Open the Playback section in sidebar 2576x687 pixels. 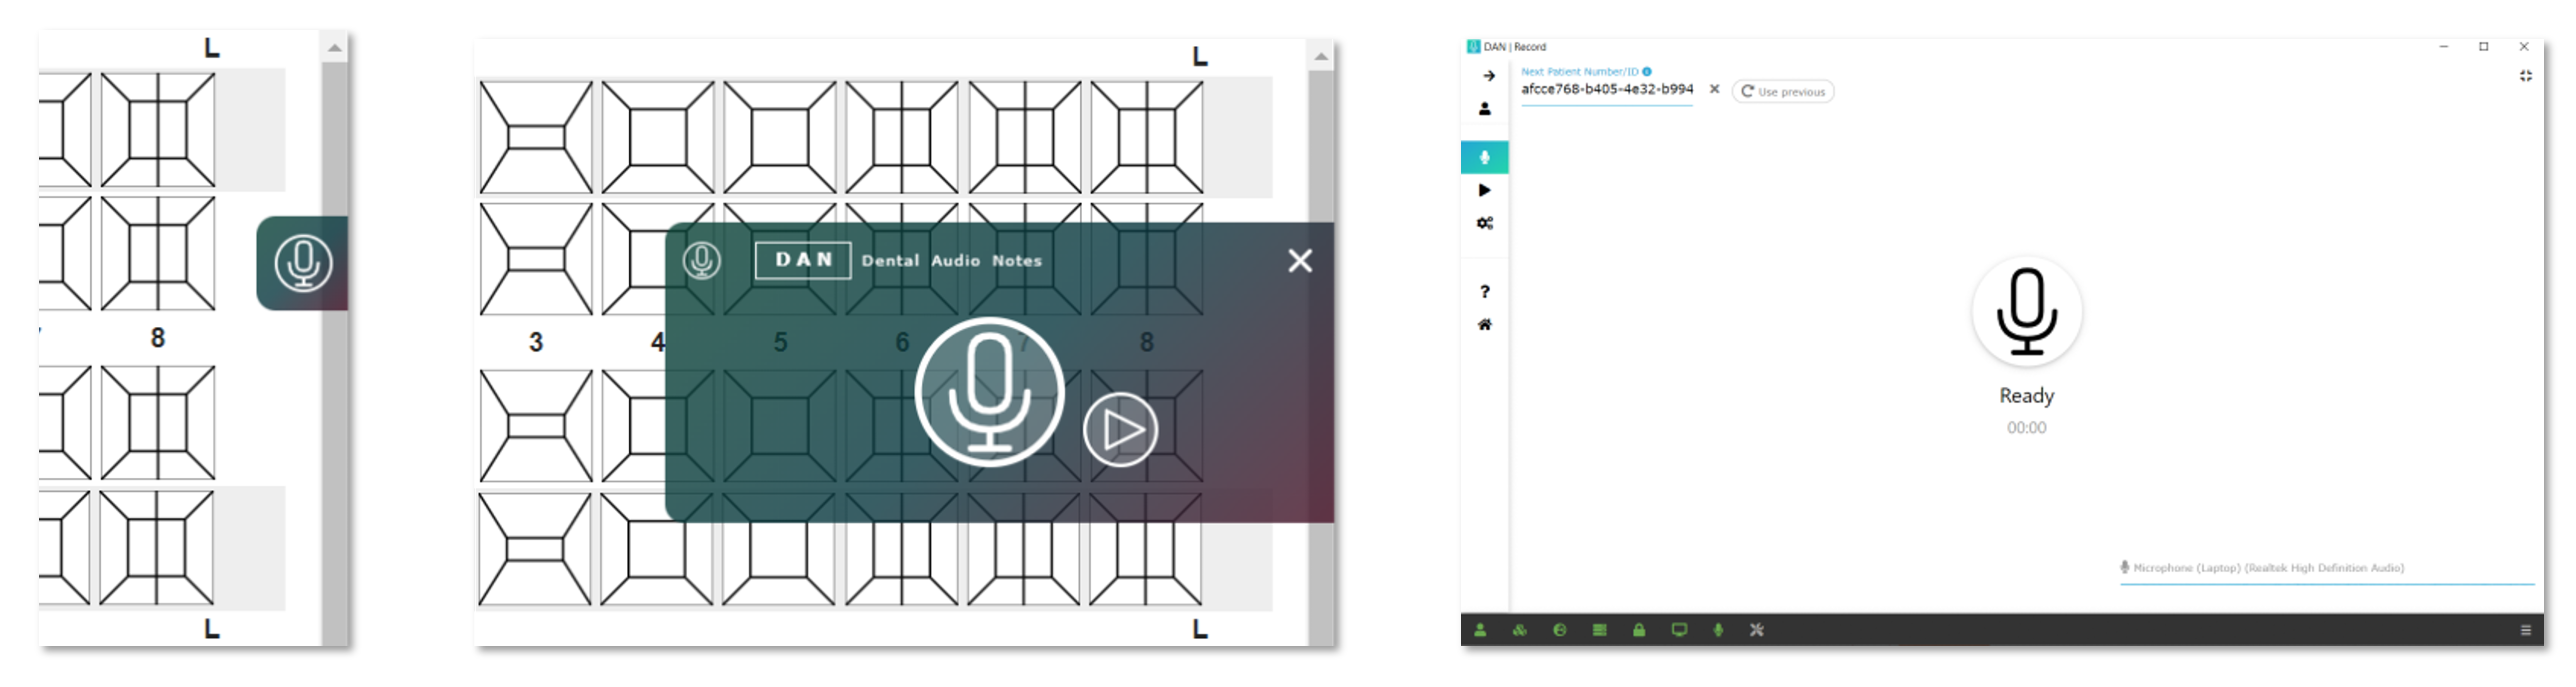click(x=1484, y=190)
